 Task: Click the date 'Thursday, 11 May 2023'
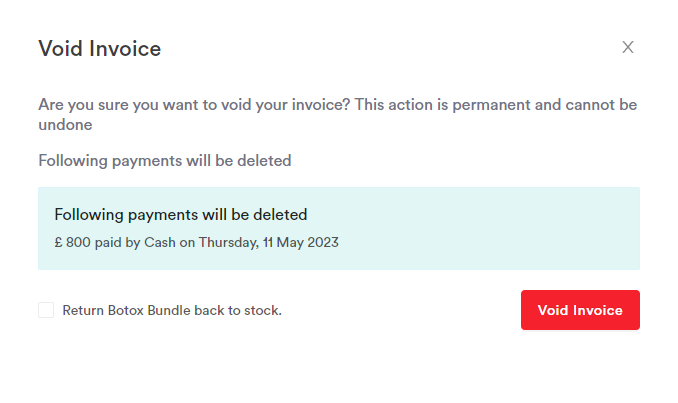click(x=269, y=242)
